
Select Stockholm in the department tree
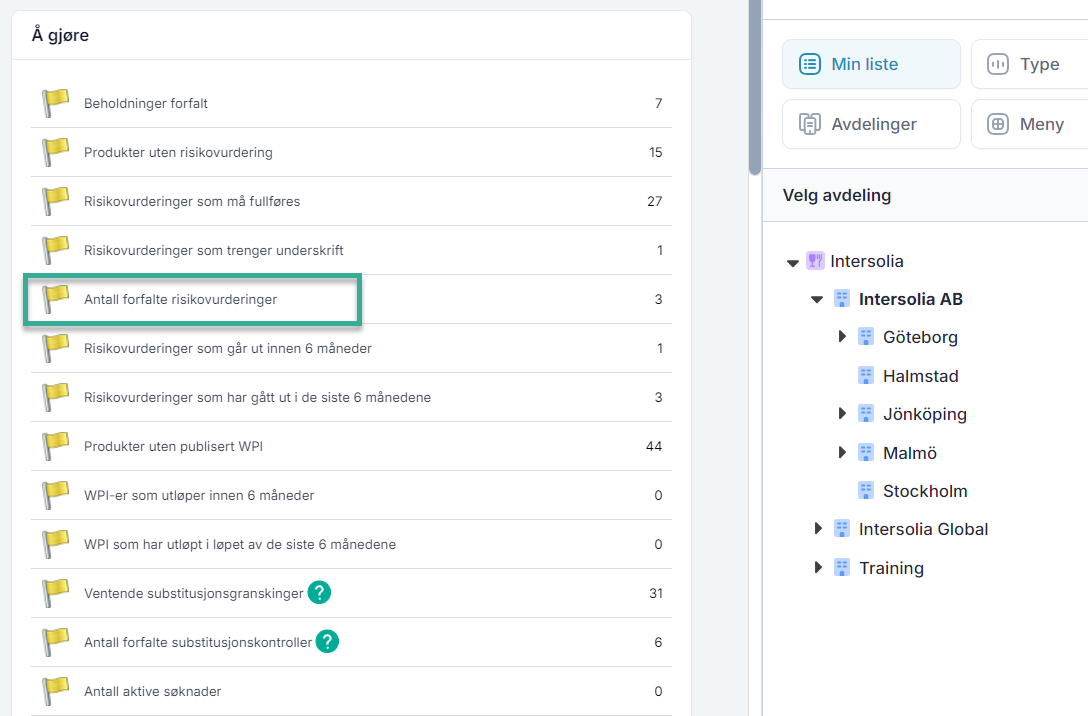(x=925, y=491)
